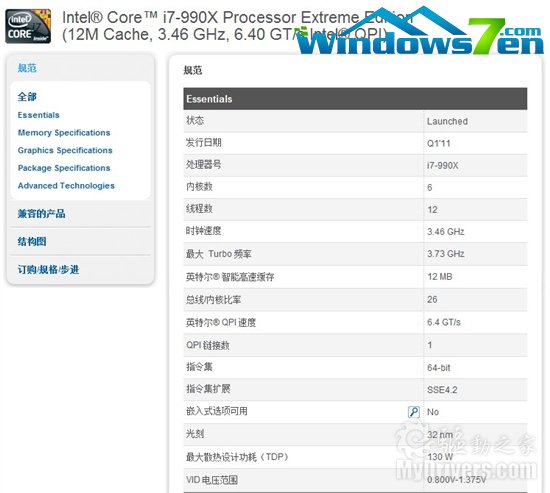The height and width of the screenshot is (493, 550).
Task: Switch to the 兼容的产品 tab
Action: 41,213
